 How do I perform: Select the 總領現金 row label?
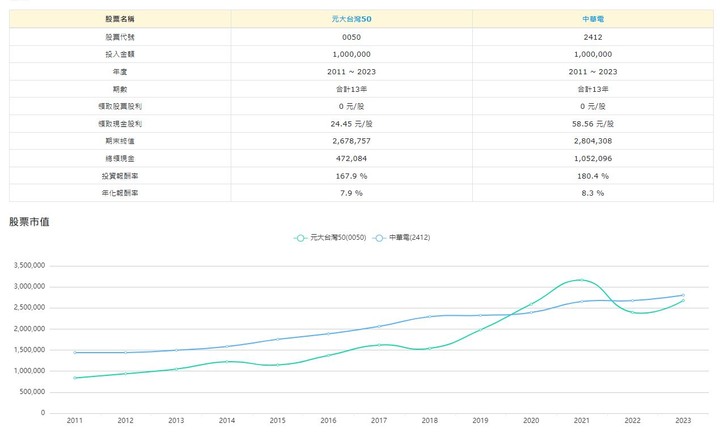(120, 158)
